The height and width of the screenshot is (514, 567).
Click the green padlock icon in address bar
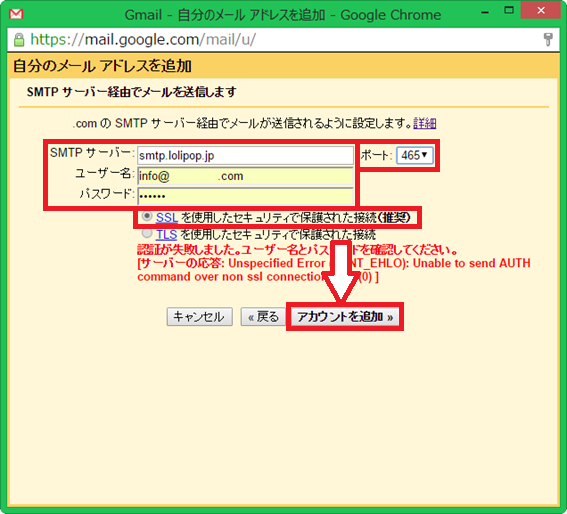(x=19, y=39)
